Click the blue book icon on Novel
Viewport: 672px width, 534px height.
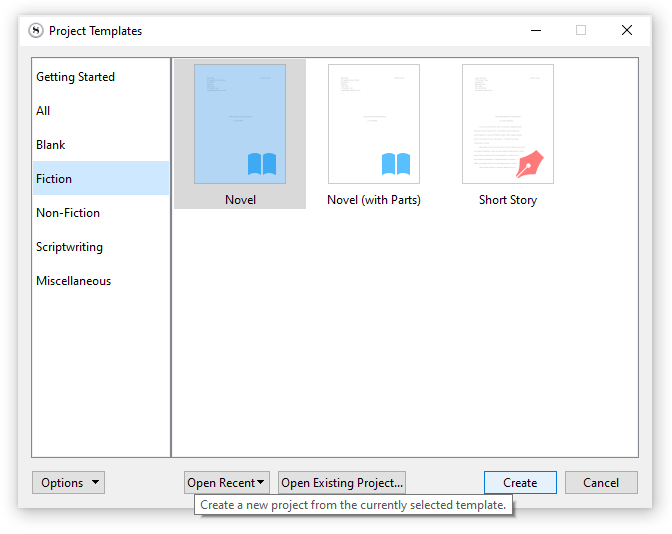tap(262, 164)
